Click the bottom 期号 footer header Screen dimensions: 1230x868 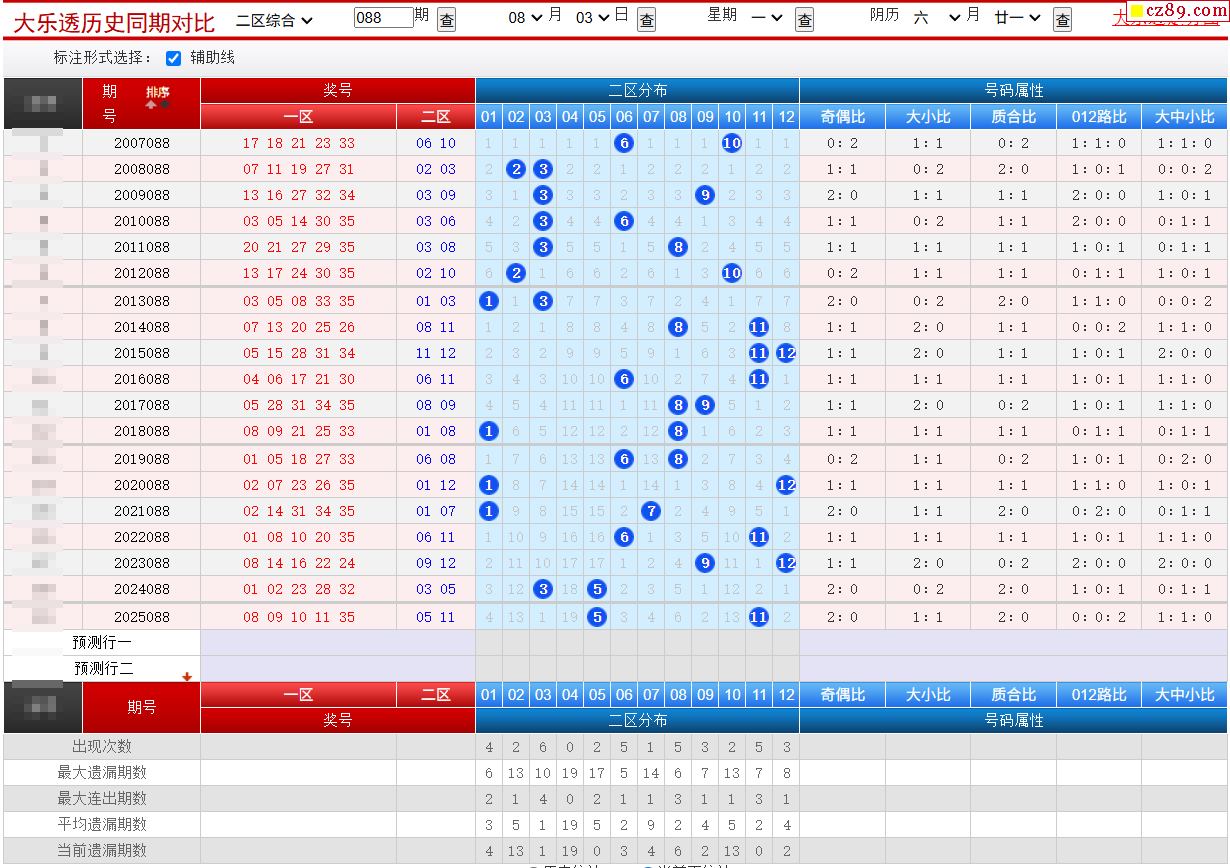(142, 707)
